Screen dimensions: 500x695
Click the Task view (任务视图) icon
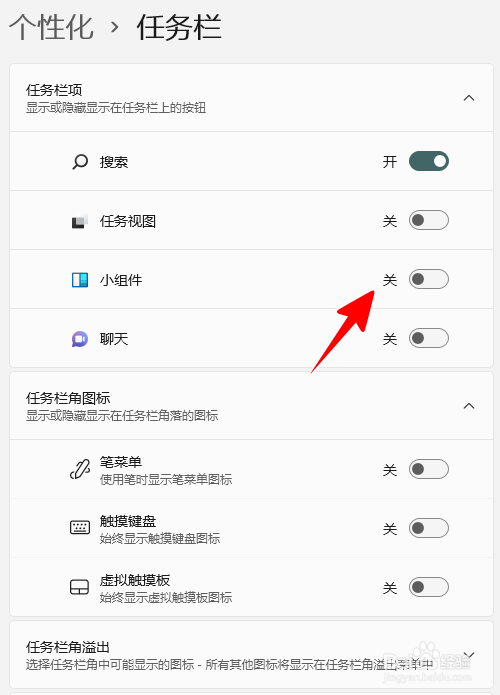click(x=80, y=221)
